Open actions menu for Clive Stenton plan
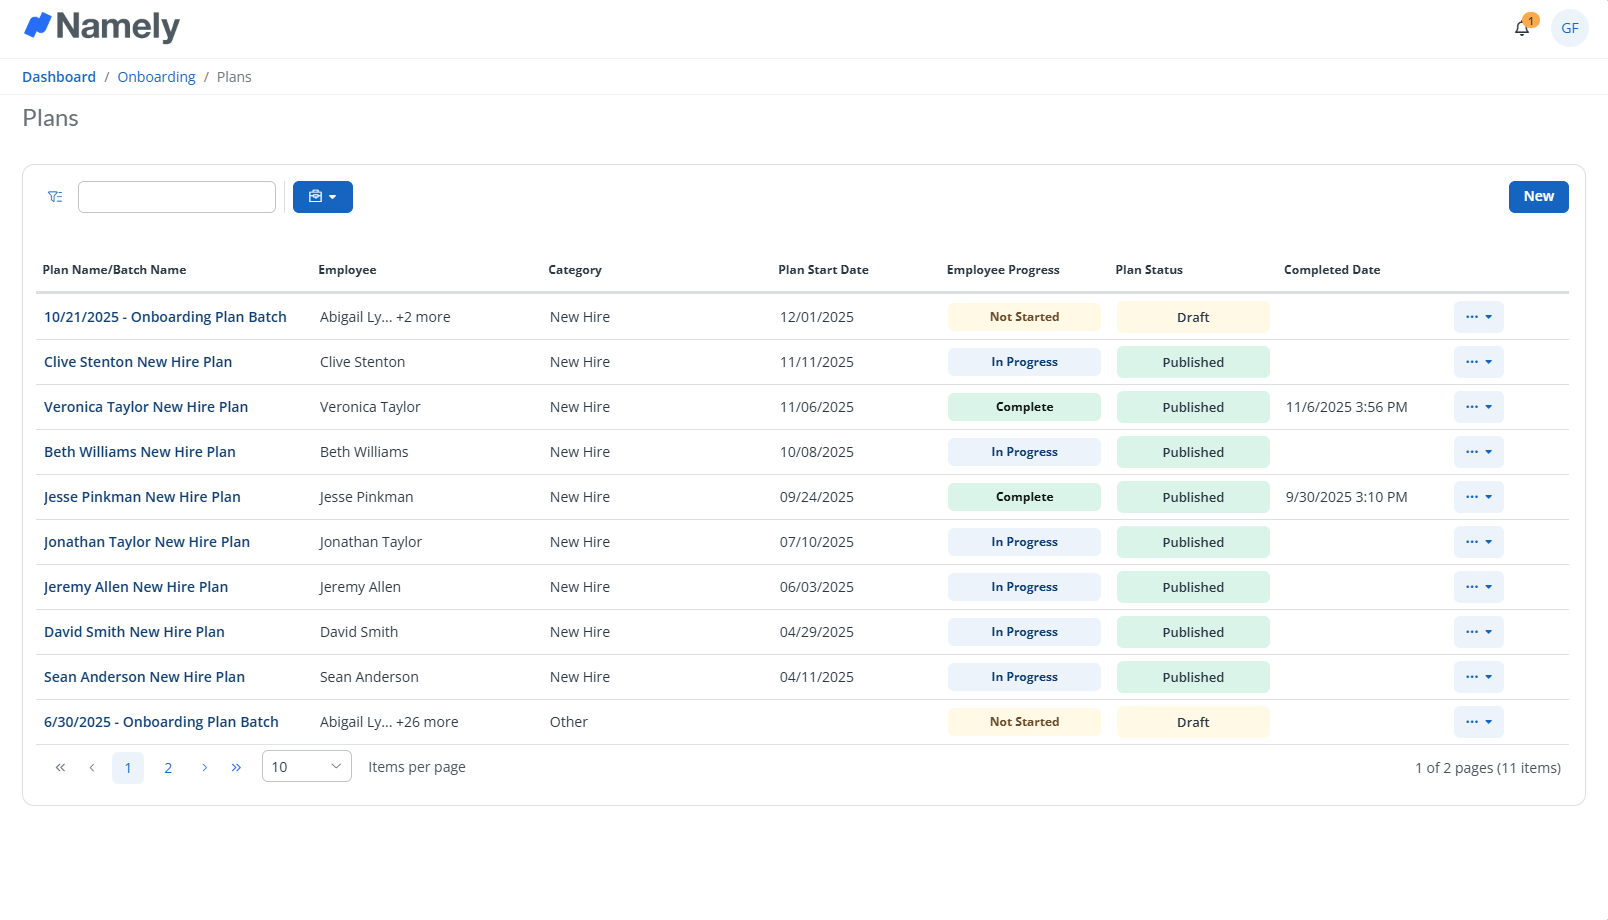Viewport: 1608px width, 920px height. point(1478,362)
